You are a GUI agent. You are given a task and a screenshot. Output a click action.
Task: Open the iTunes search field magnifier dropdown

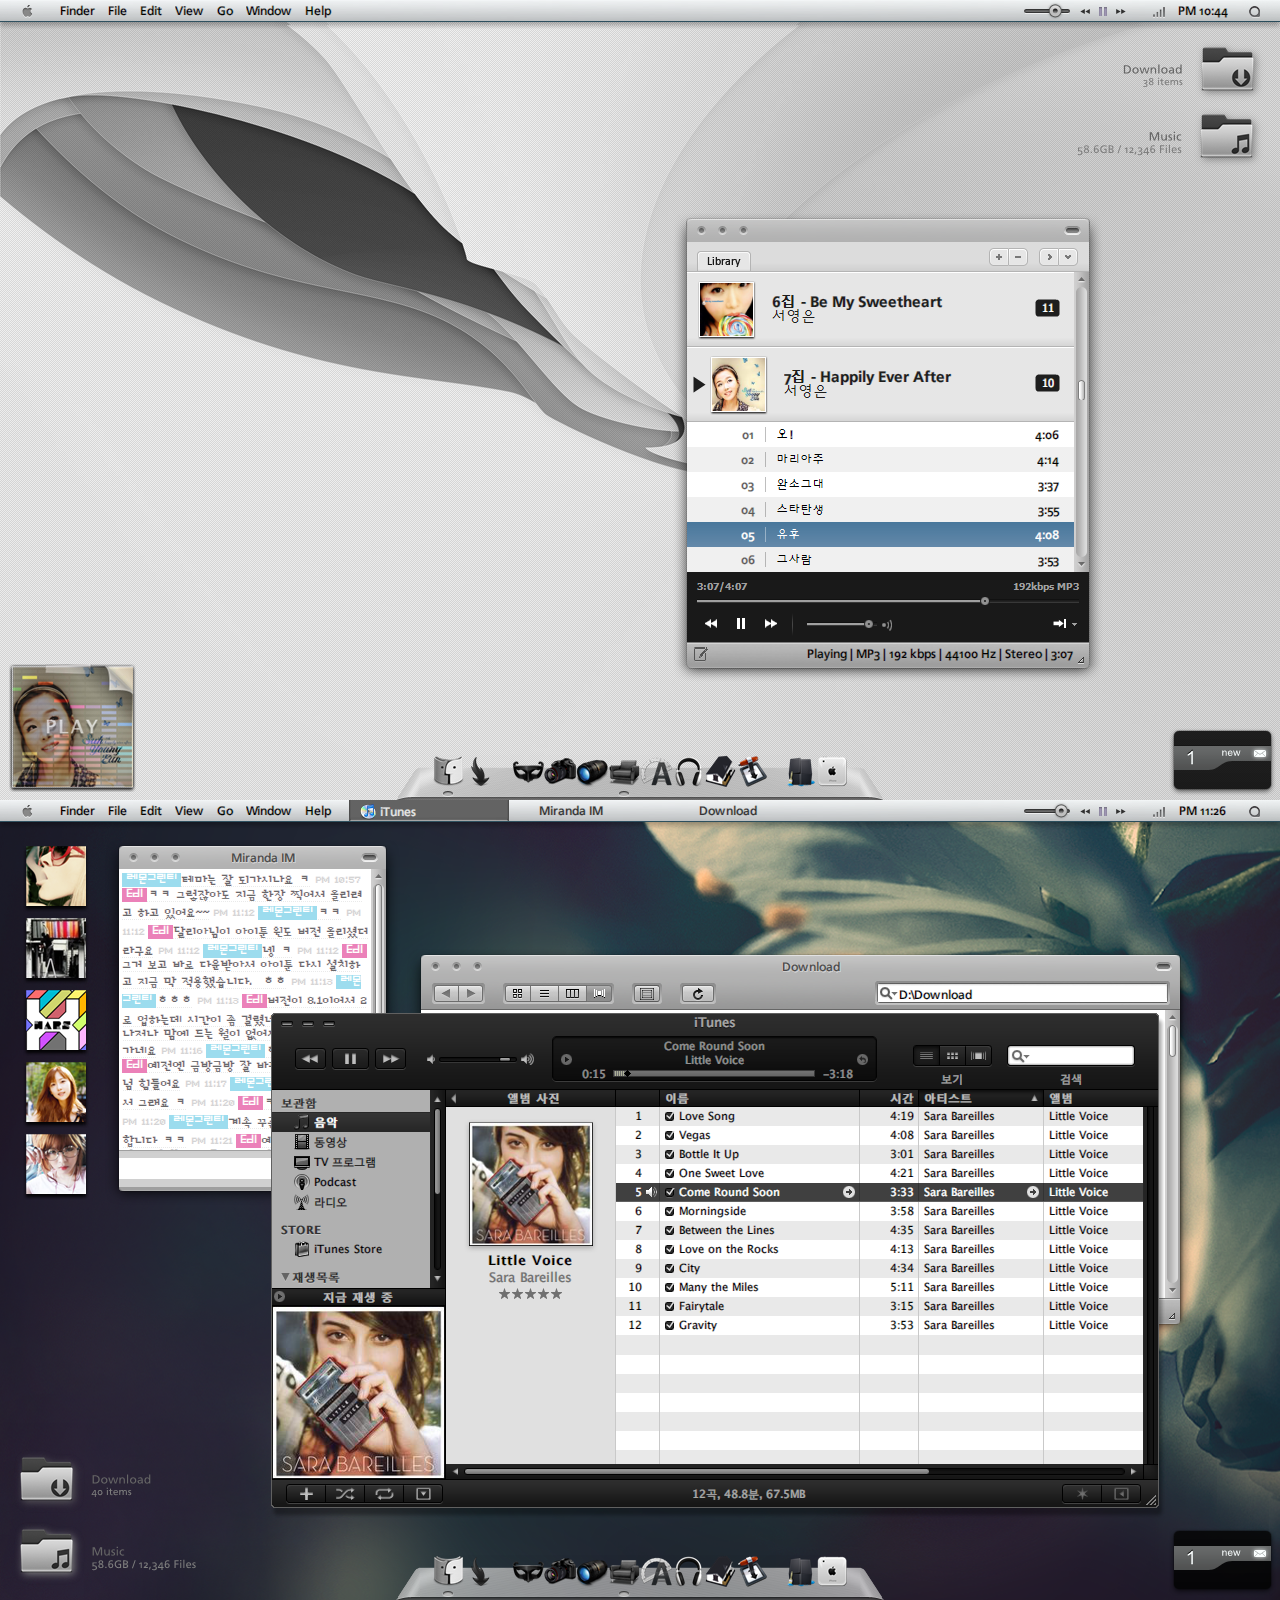(x=1019, y=1056)
